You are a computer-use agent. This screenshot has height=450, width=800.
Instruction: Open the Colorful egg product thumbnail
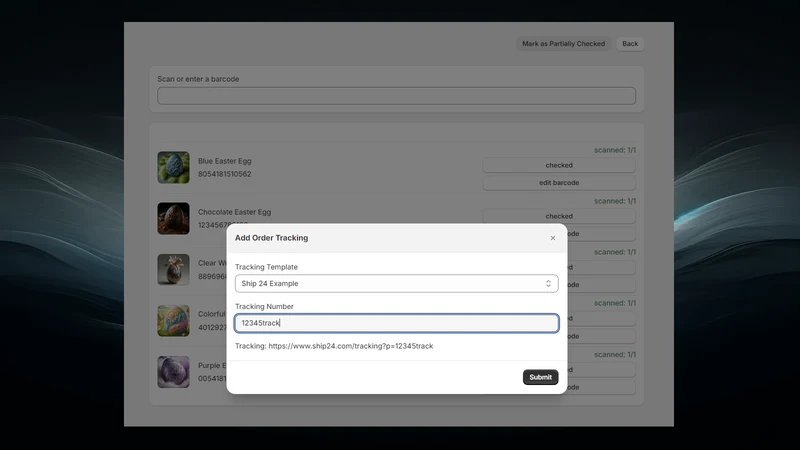[173, 320]
